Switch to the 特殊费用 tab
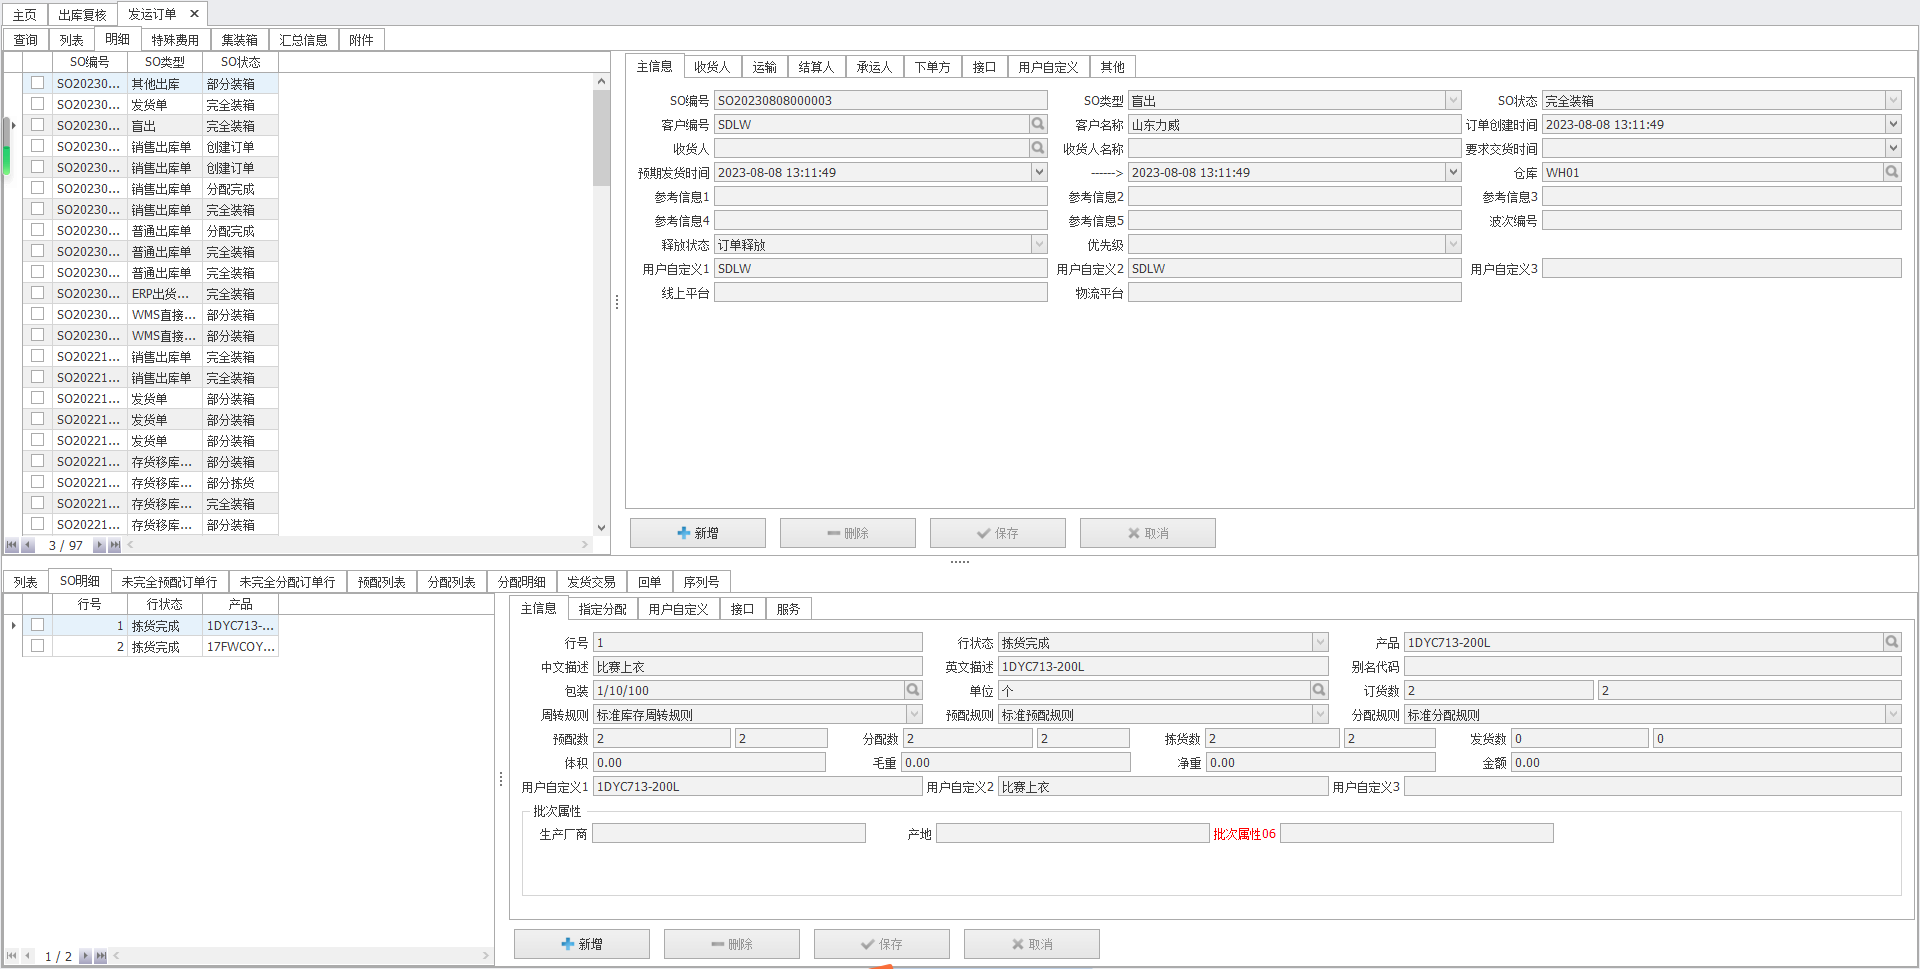 pyautogui.click(x=175, y=40)
